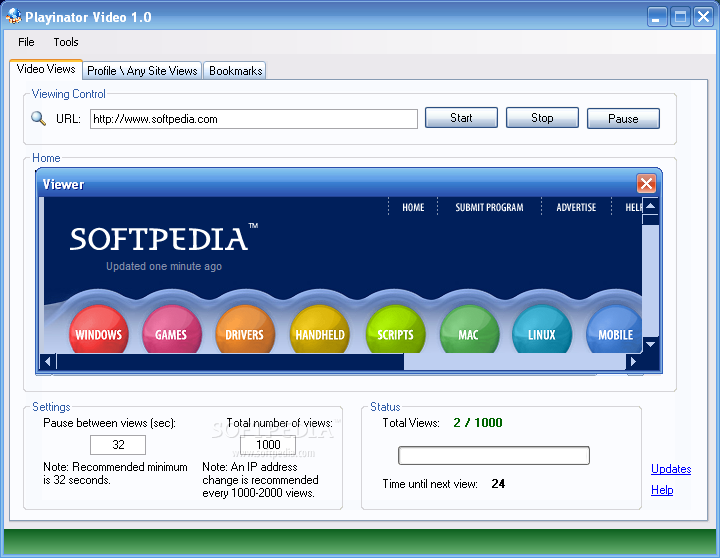Open the Updates link
The width and height of the screenshot is (720, 558).
(671, 469)
